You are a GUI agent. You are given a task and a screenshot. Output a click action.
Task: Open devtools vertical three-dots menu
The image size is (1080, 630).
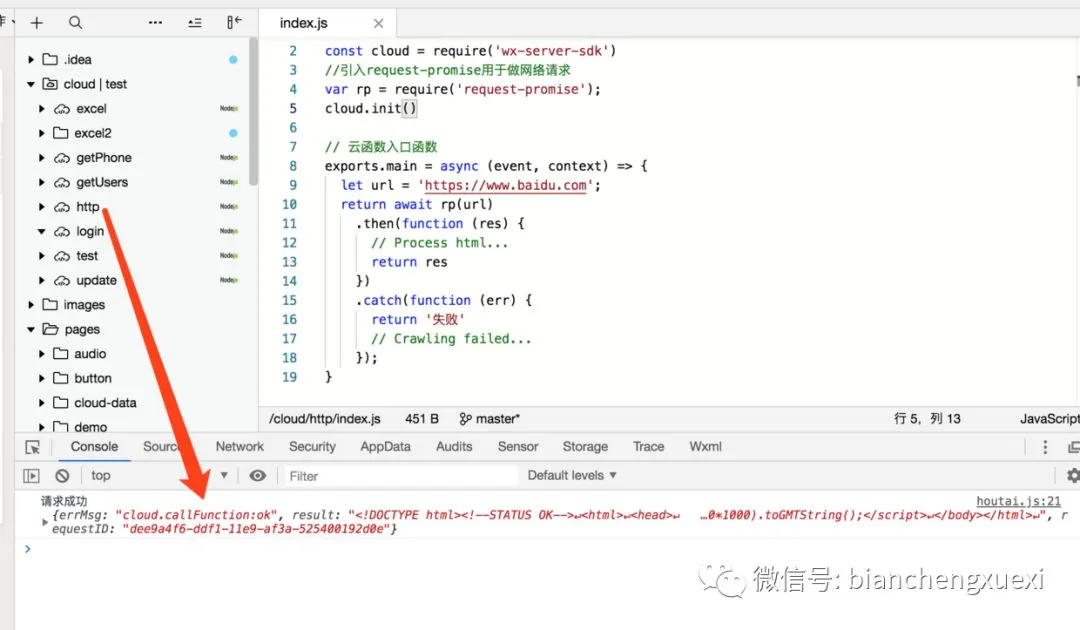click(x=1045, y=447)
